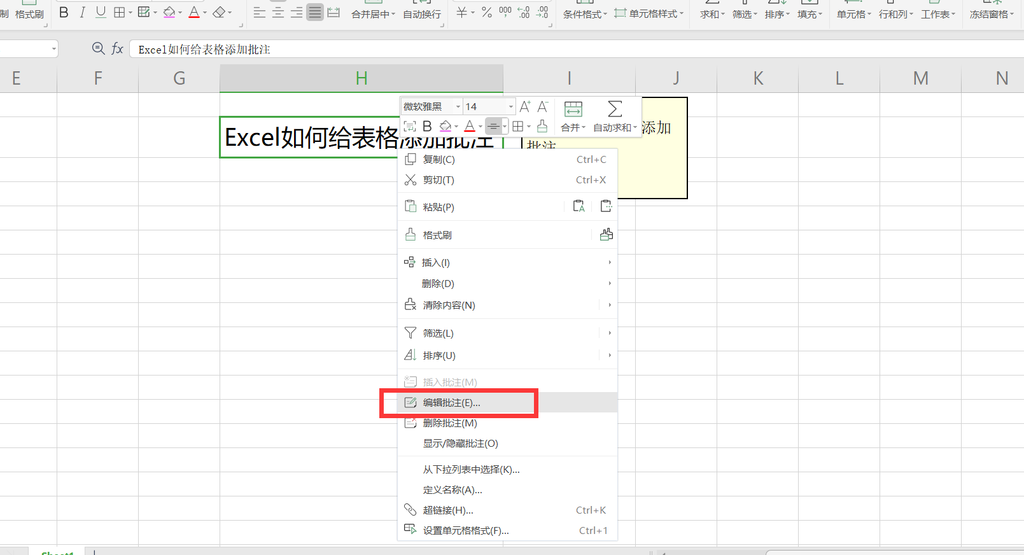The width and height of the screenshot is (1024, 555).
Task: Open 条件格式 dropdown
Action: (584, 14)
